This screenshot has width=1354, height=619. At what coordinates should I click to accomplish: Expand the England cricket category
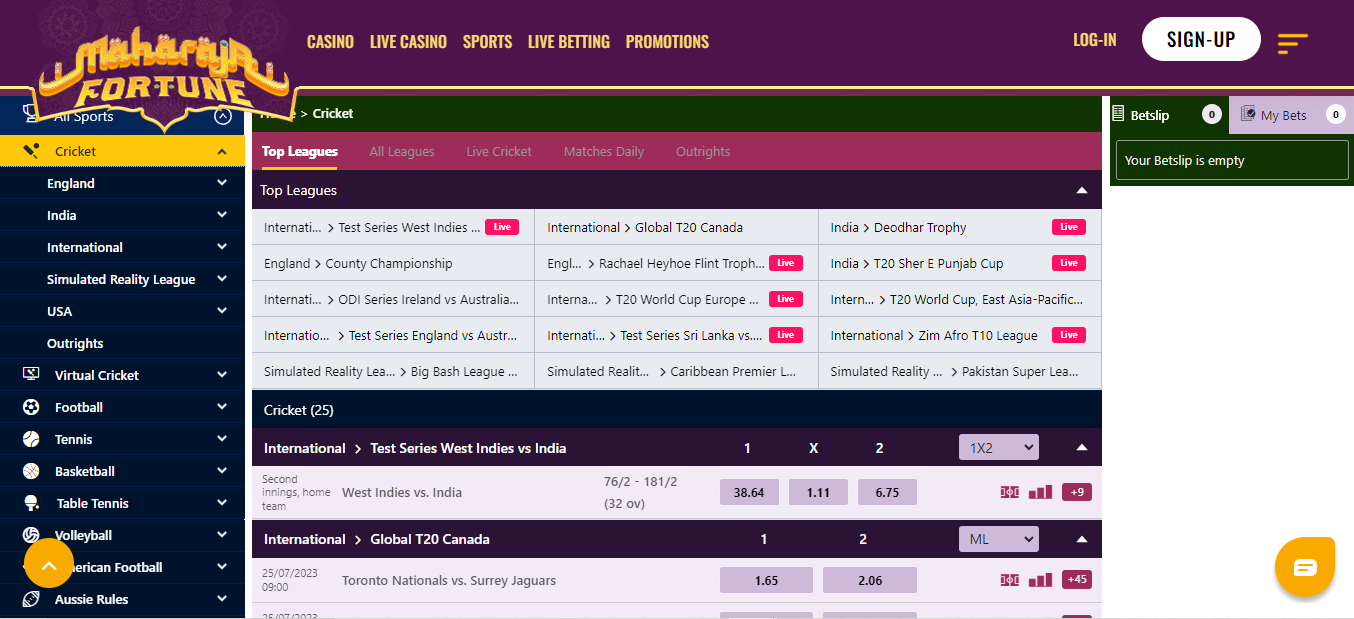[x=222, y=183]
